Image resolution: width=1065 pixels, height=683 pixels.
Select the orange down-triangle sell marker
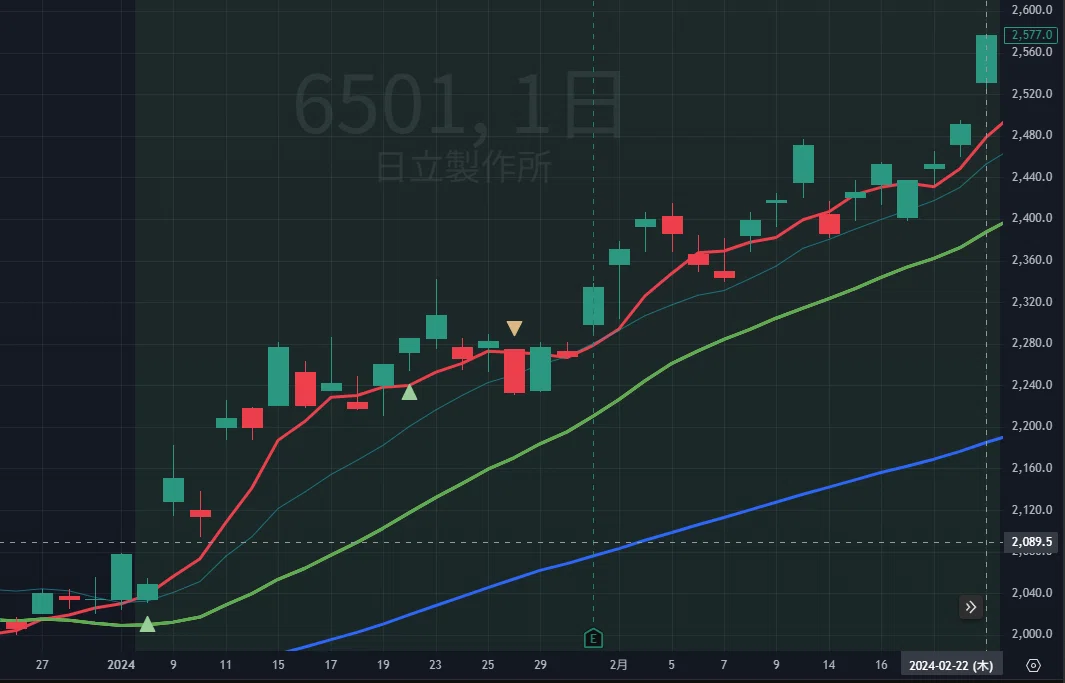tap(514, 329)
